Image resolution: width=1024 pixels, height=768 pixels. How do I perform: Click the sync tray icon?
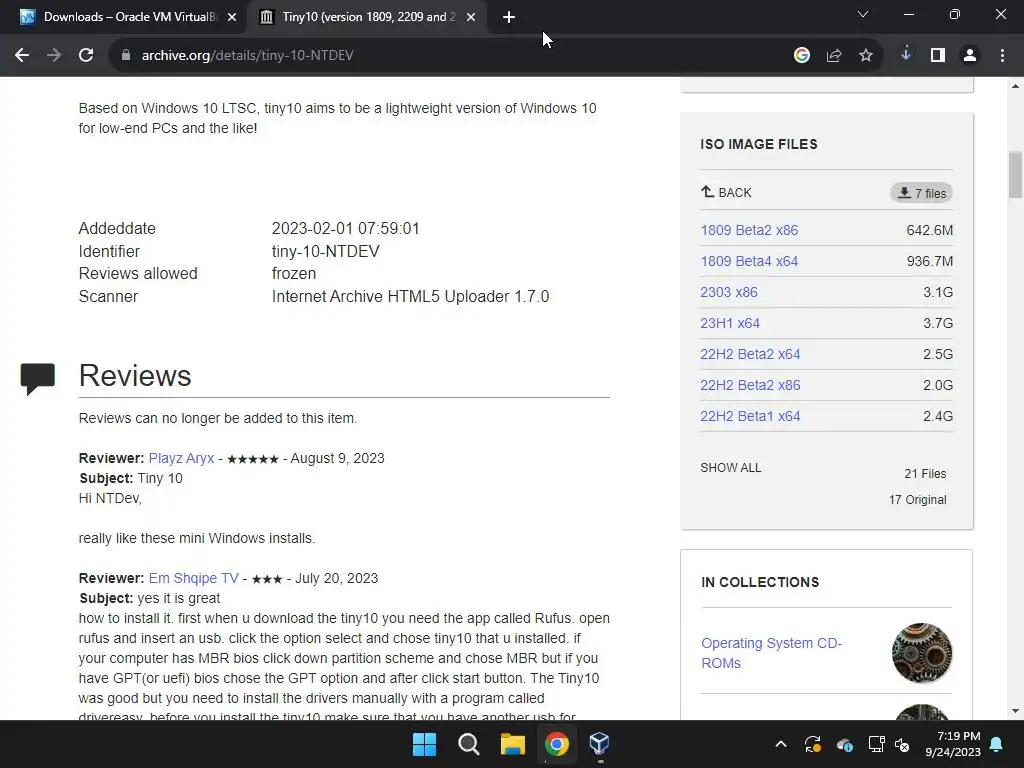tap(812, 744)
